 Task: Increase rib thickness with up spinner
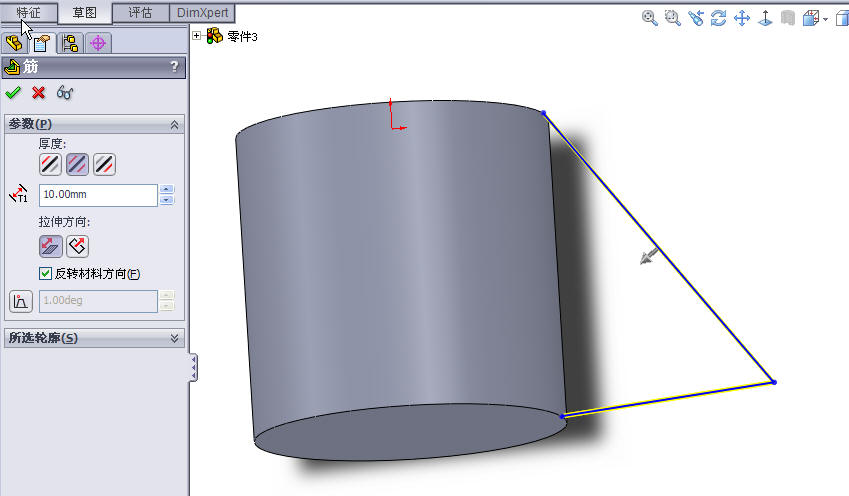point(167,190)
